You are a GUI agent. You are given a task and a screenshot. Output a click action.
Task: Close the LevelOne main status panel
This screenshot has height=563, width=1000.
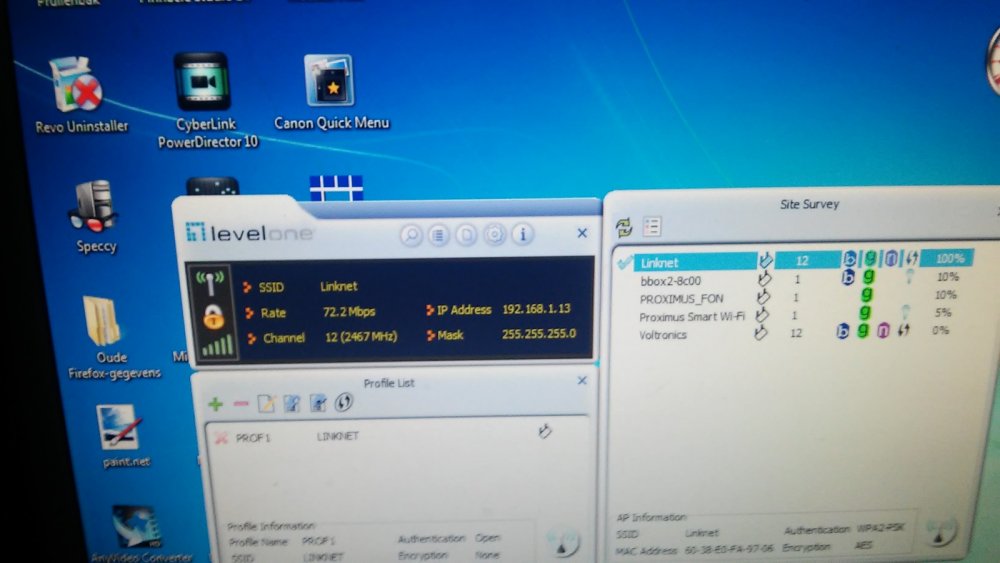tap(582, 233)
